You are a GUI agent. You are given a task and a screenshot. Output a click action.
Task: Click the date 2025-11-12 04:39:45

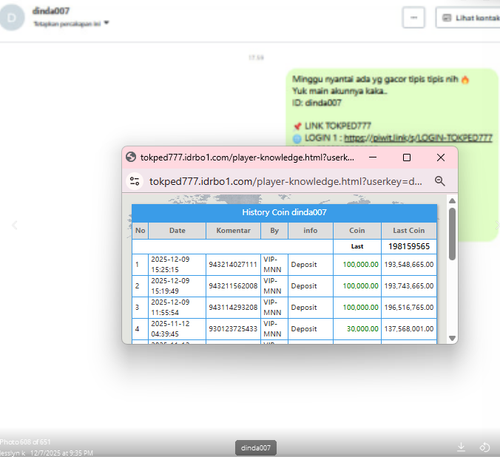170,329
